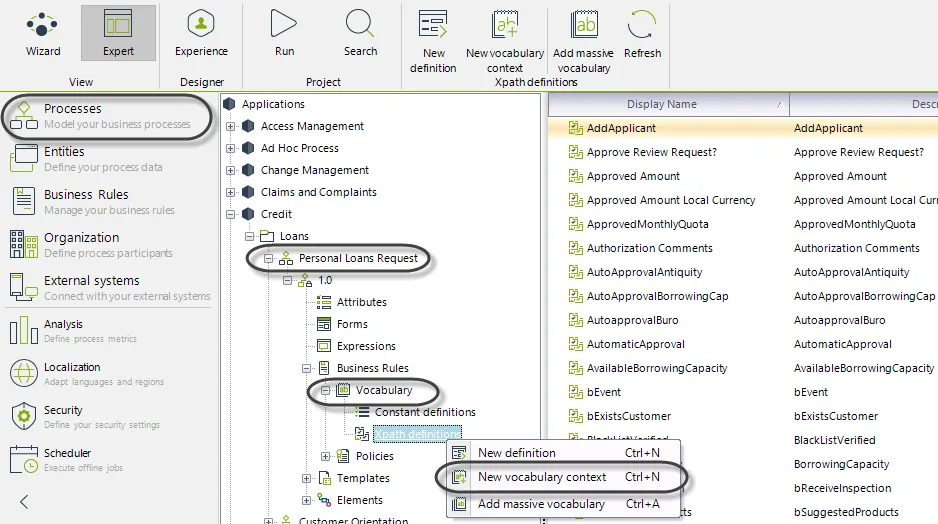
Task: Click the Templates tree icon
Action: 324,478
